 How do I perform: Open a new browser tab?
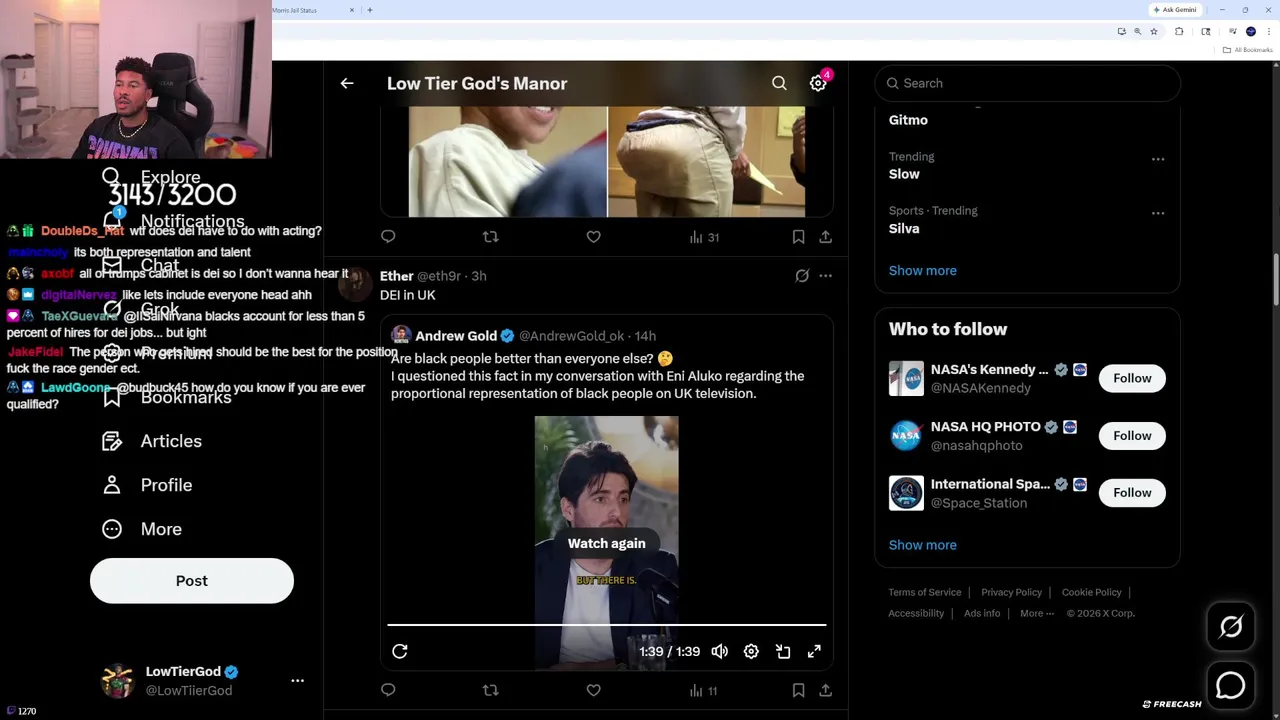[x=370, y=10]
